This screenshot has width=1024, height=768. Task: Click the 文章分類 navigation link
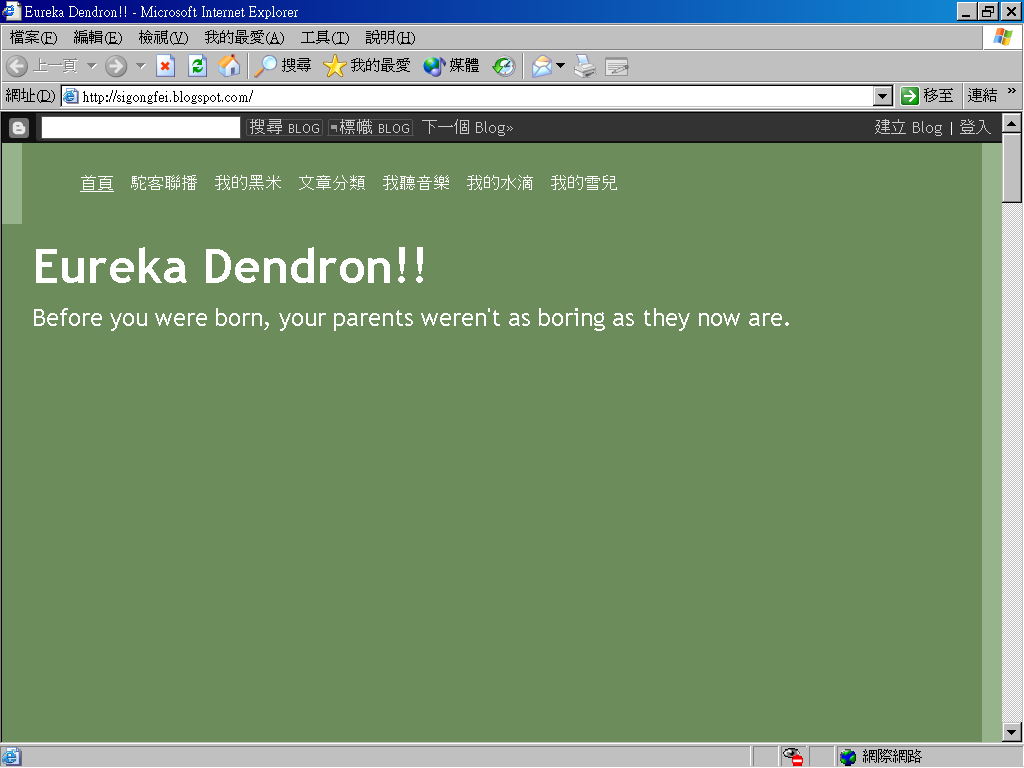pyautogui.click(x=332, y=183)
